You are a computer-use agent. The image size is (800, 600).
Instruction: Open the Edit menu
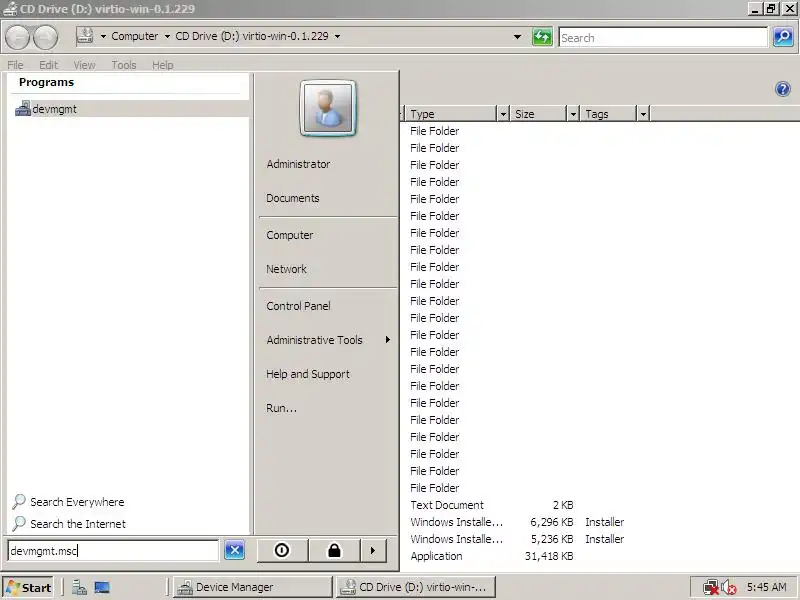click(x=48, y=65)
